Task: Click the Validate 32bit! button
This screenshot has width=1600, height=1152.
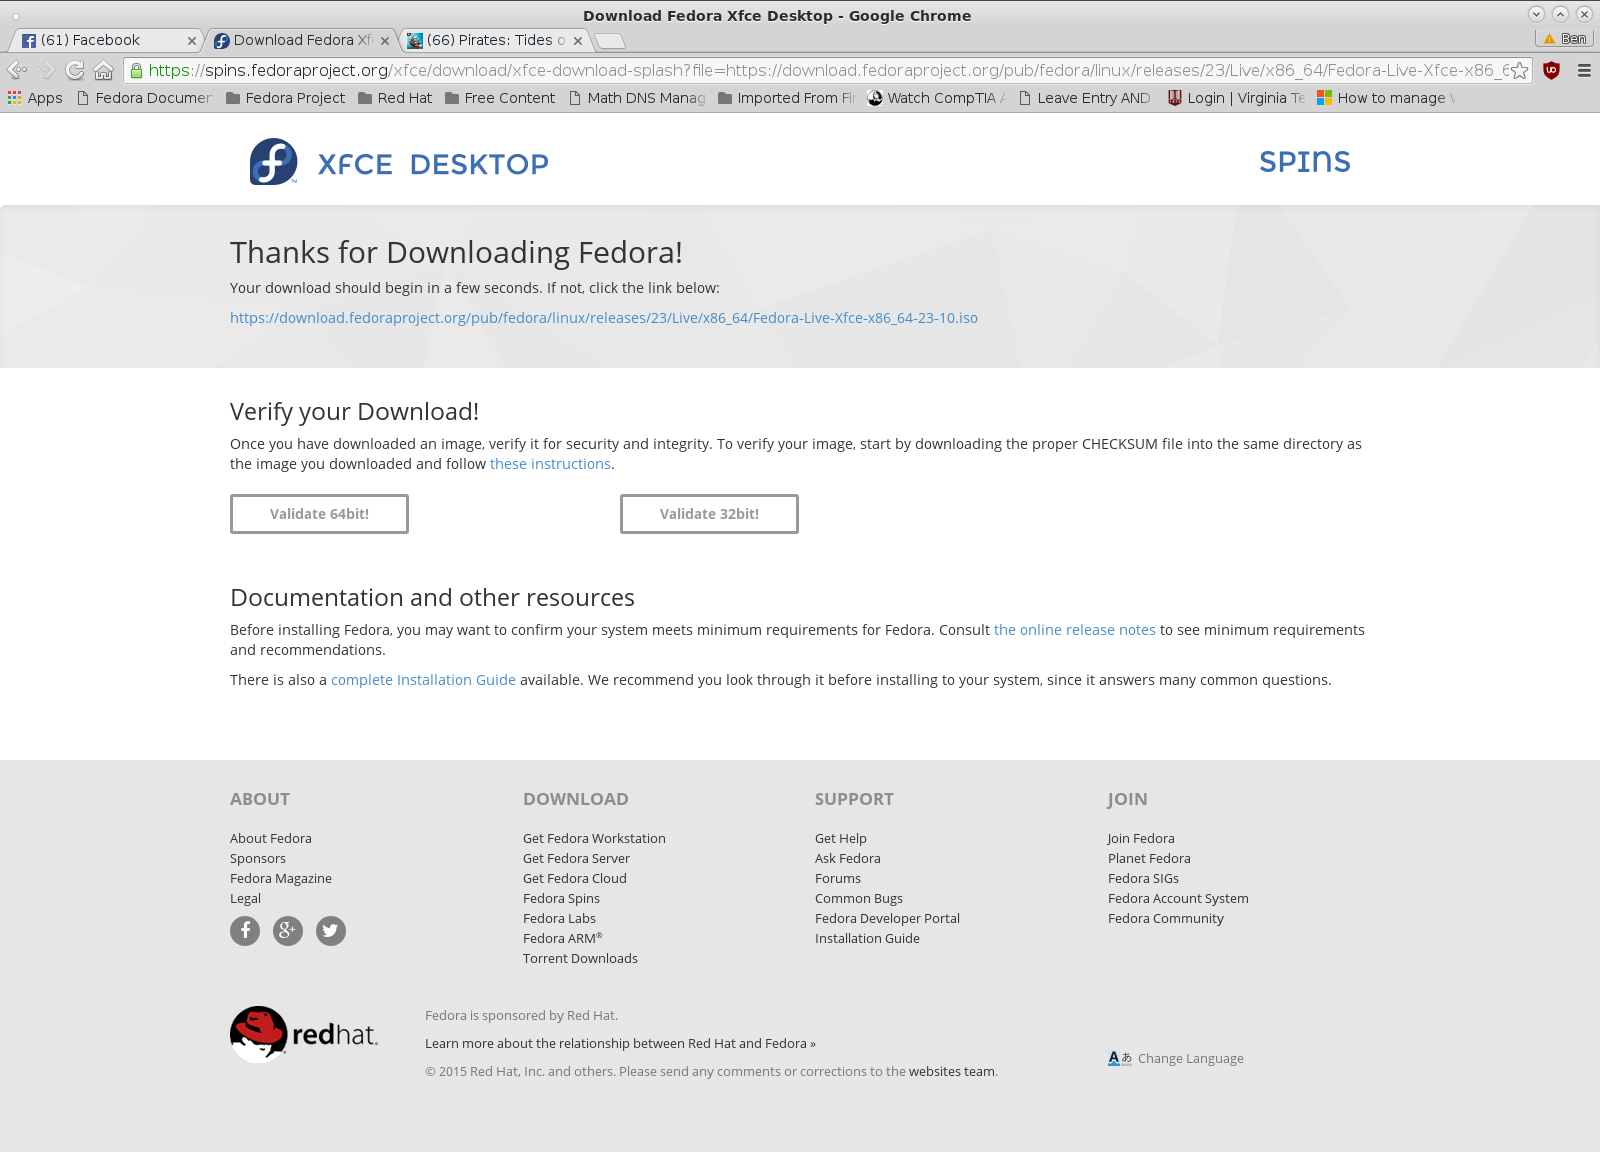Action: (709, 514)
